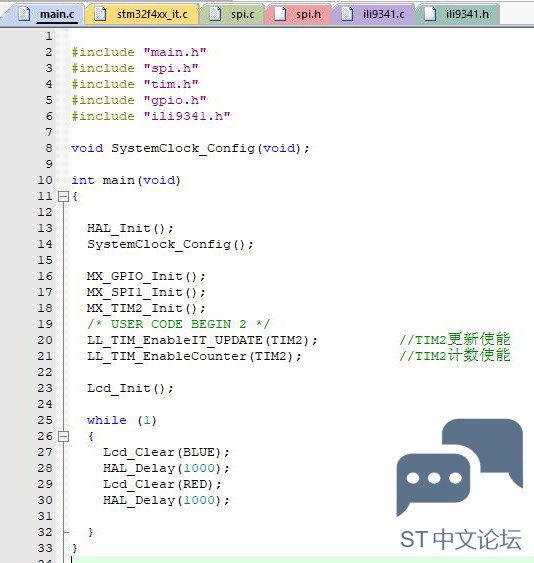The height and width of the screenshot is (563, 534).
Task: Click the //TIM2计数使能 comment
Action: pos(455,355)
